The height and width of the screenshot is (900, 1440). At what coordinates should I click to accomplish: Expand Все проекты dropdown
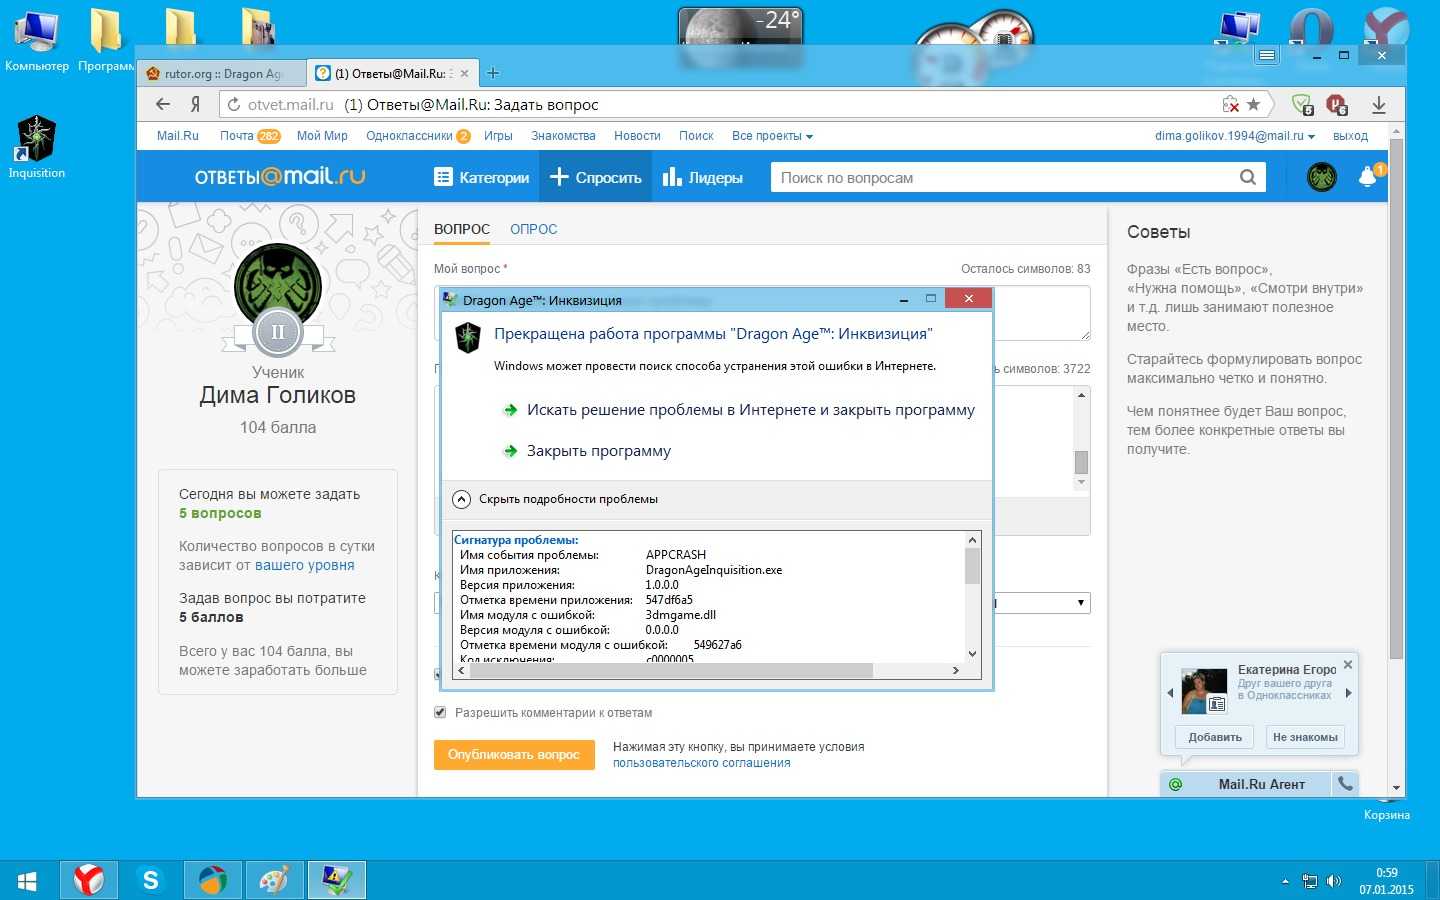pos(772,136)
